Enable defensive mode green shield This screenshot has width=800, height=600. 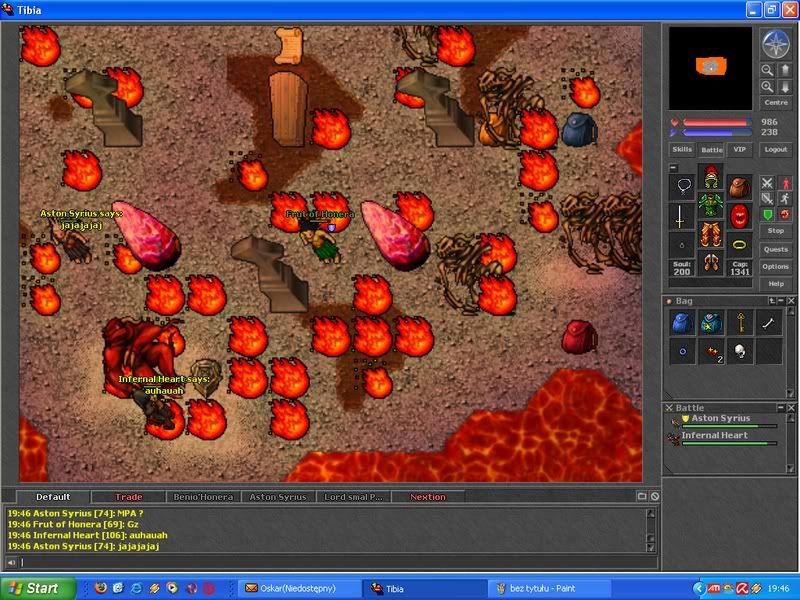tap(767, 215)
